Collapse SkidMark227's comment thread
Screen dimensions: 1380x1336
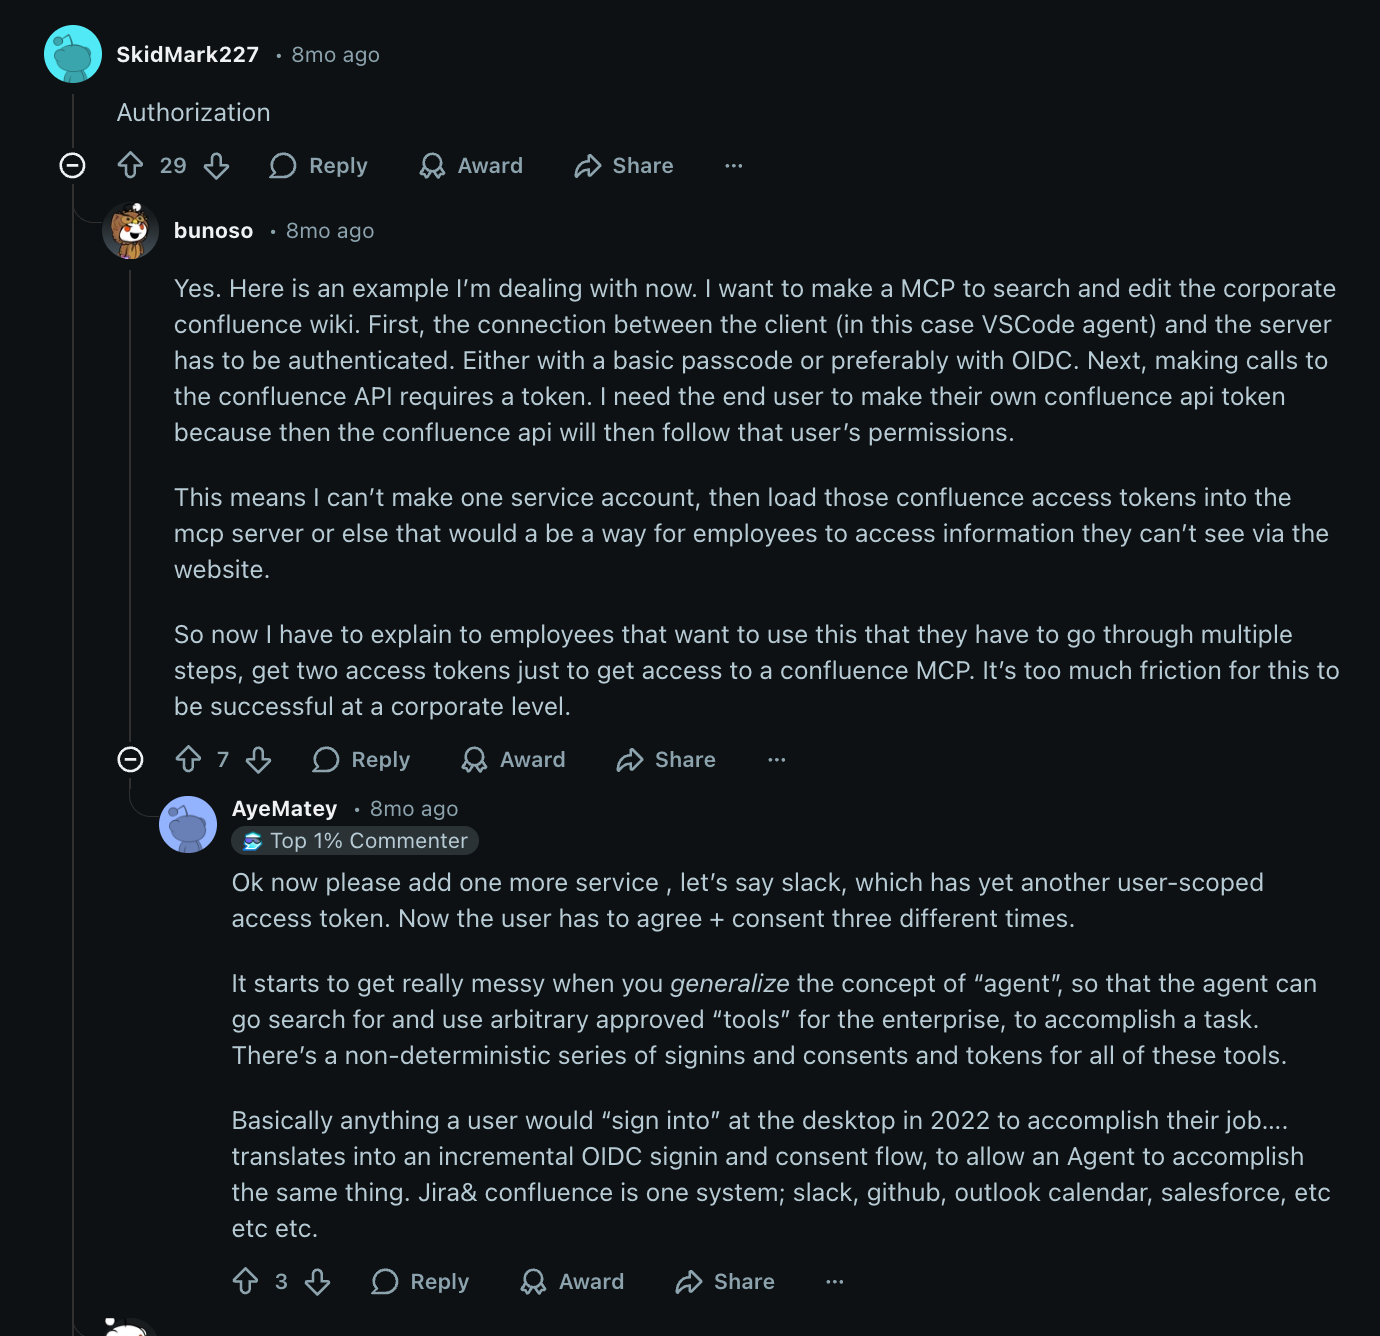click(x=71, y=166)
